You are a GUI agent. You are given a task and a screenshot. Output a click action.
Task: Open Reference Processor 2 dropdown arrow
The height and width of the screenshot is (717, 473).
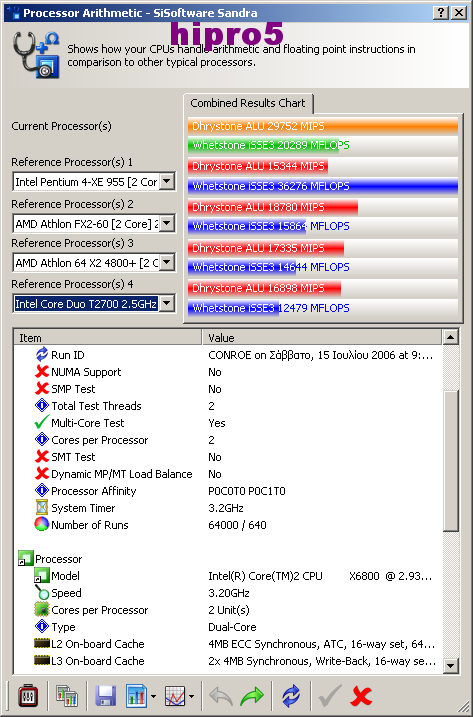pos(167,224)
